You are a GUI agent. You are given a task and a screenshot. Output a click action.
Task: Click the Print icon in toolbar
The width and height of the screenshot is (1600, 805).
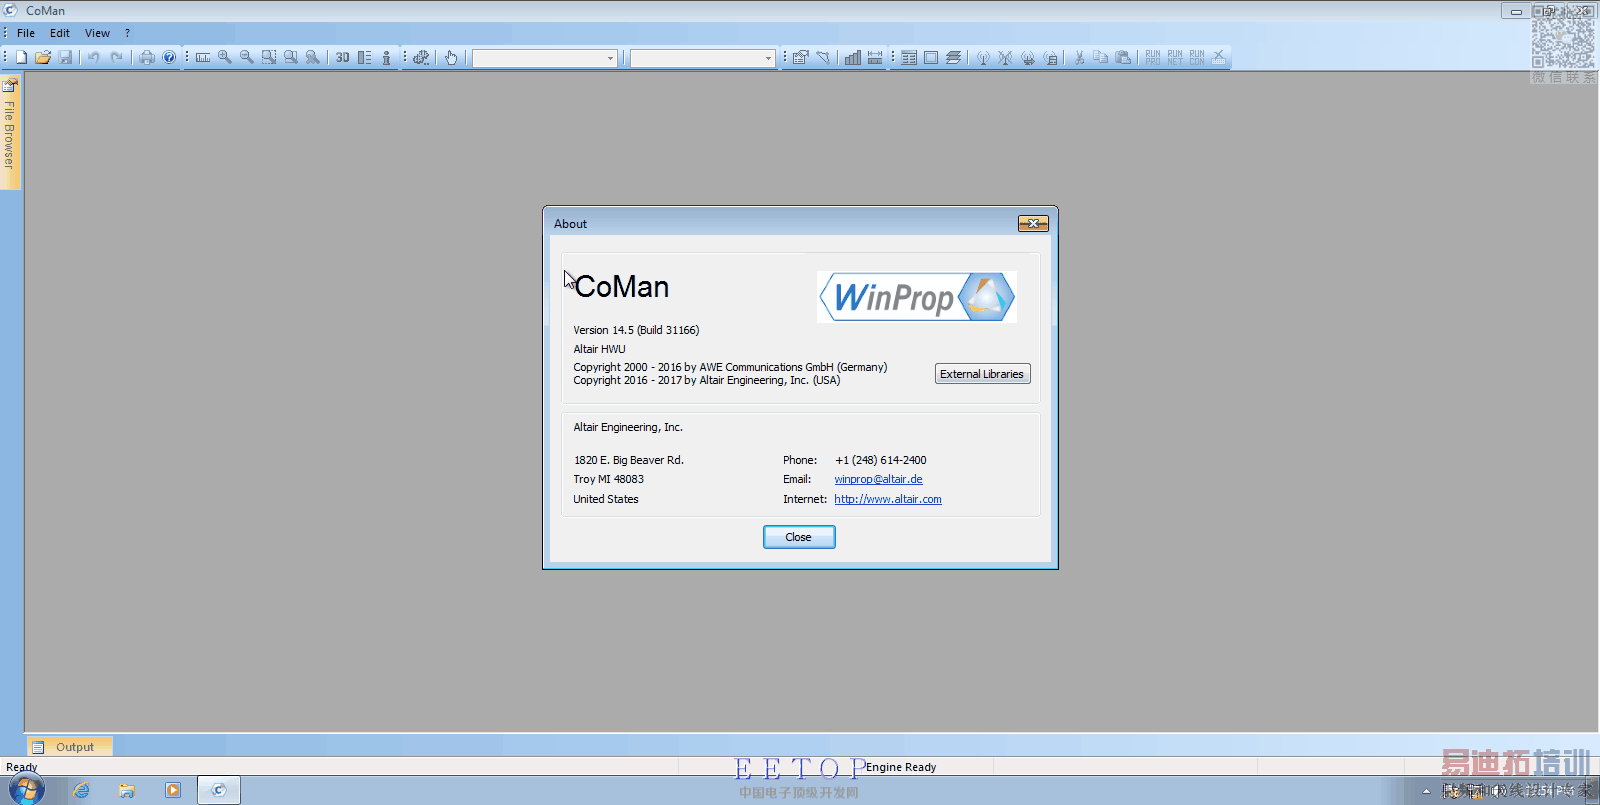coord(147,57)
